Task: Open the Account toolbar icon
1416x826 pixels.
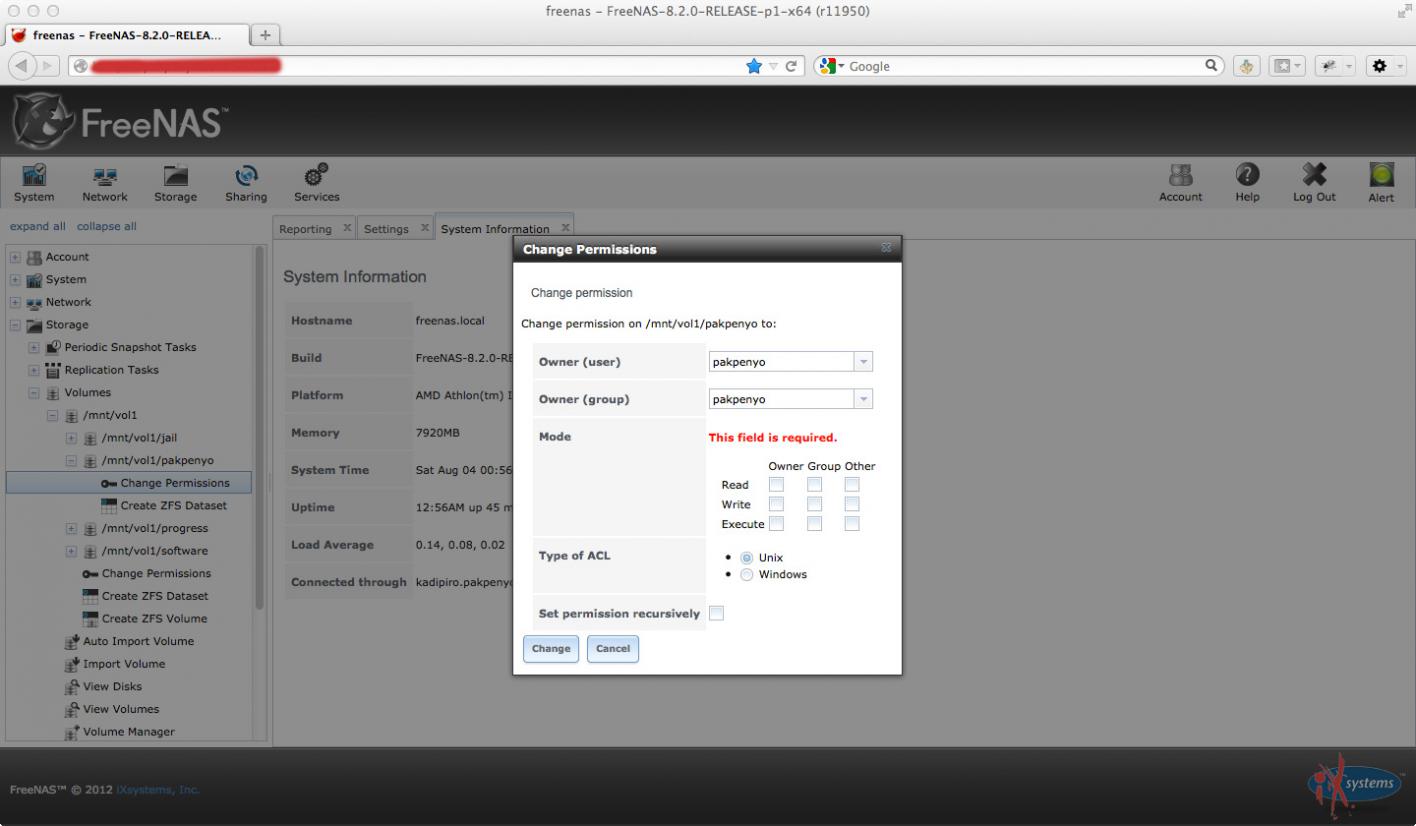Action: point(1180,183)
